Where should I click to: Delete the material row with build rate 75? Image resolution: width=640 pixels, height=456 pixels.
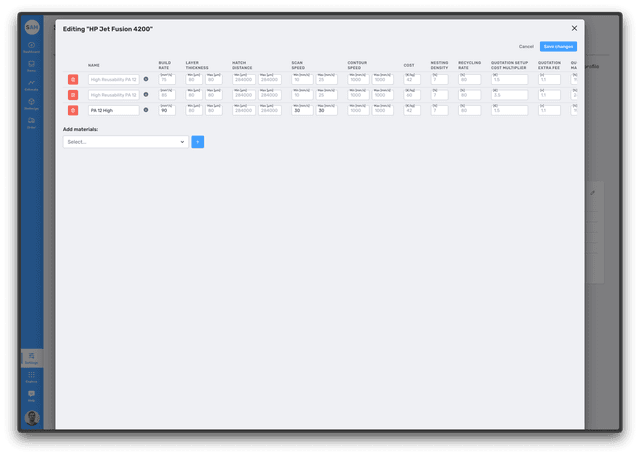(73, 79)
